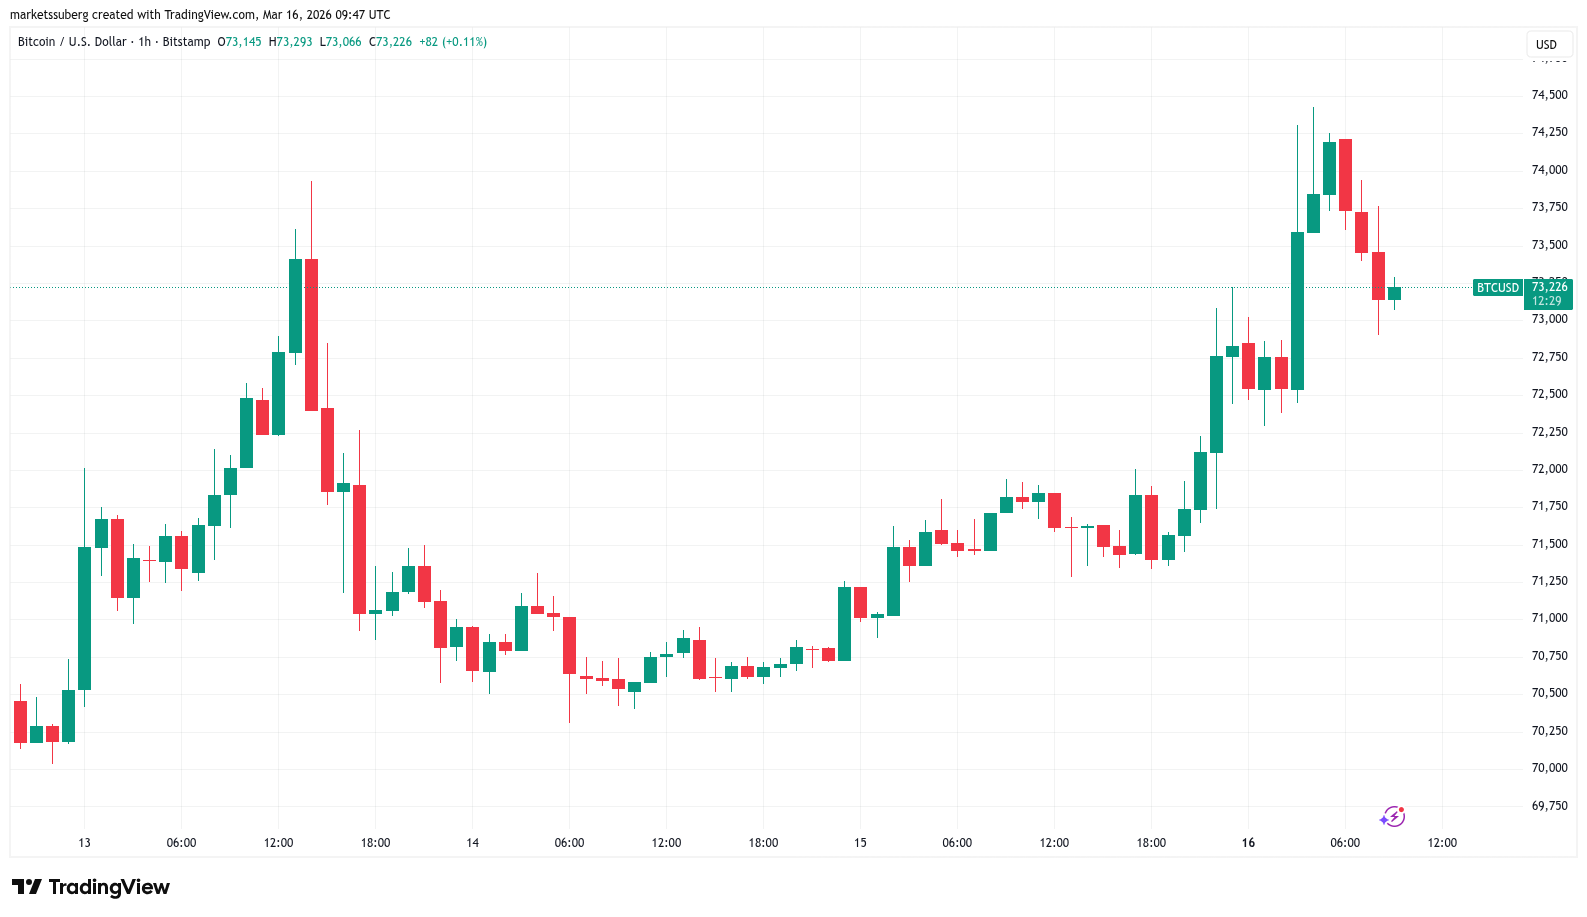Click the bold 16 date label

[1248, 843]
